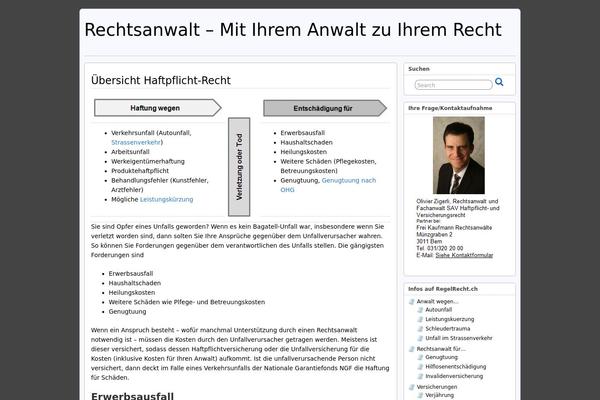Open Leistungskuerzung sidebar page

(450, 319)
